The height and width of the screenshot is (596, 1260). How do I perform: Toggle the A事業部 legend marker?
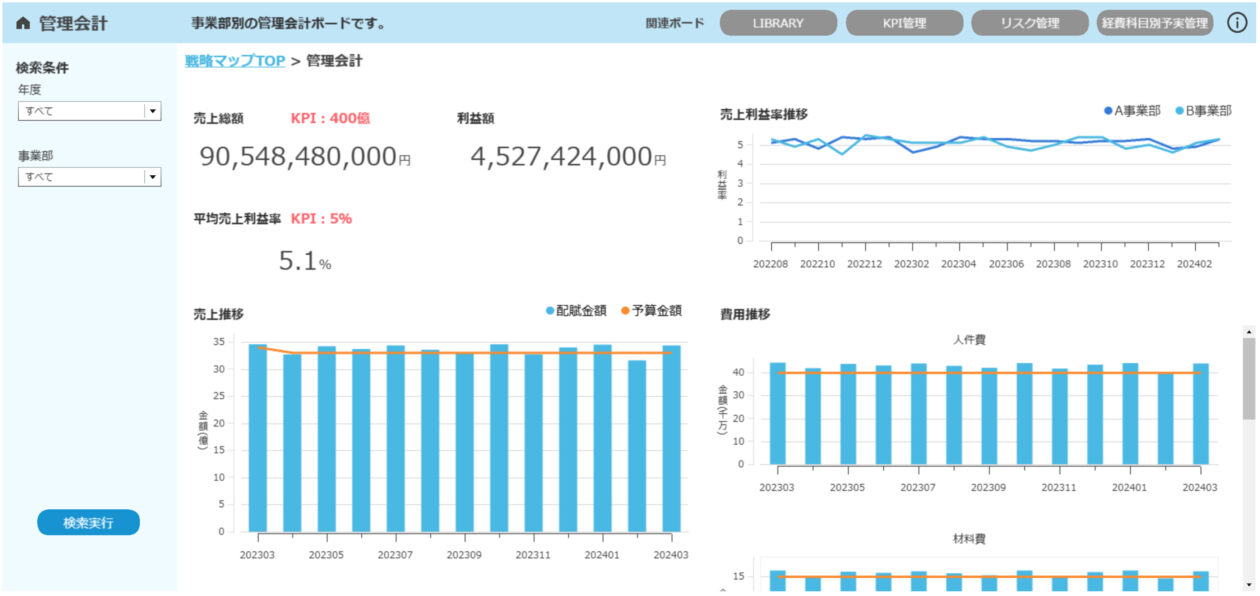(1108, 110)
